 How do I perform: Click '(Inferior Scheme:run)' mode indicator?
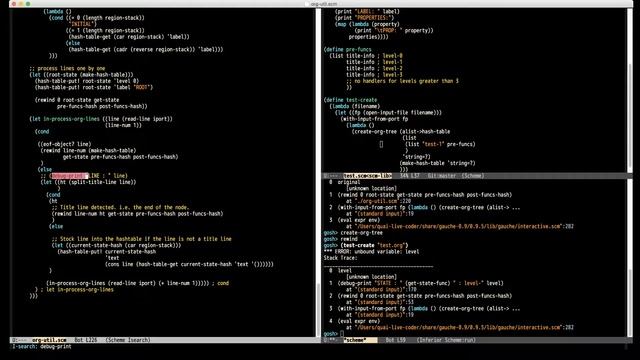pos(446,340)
